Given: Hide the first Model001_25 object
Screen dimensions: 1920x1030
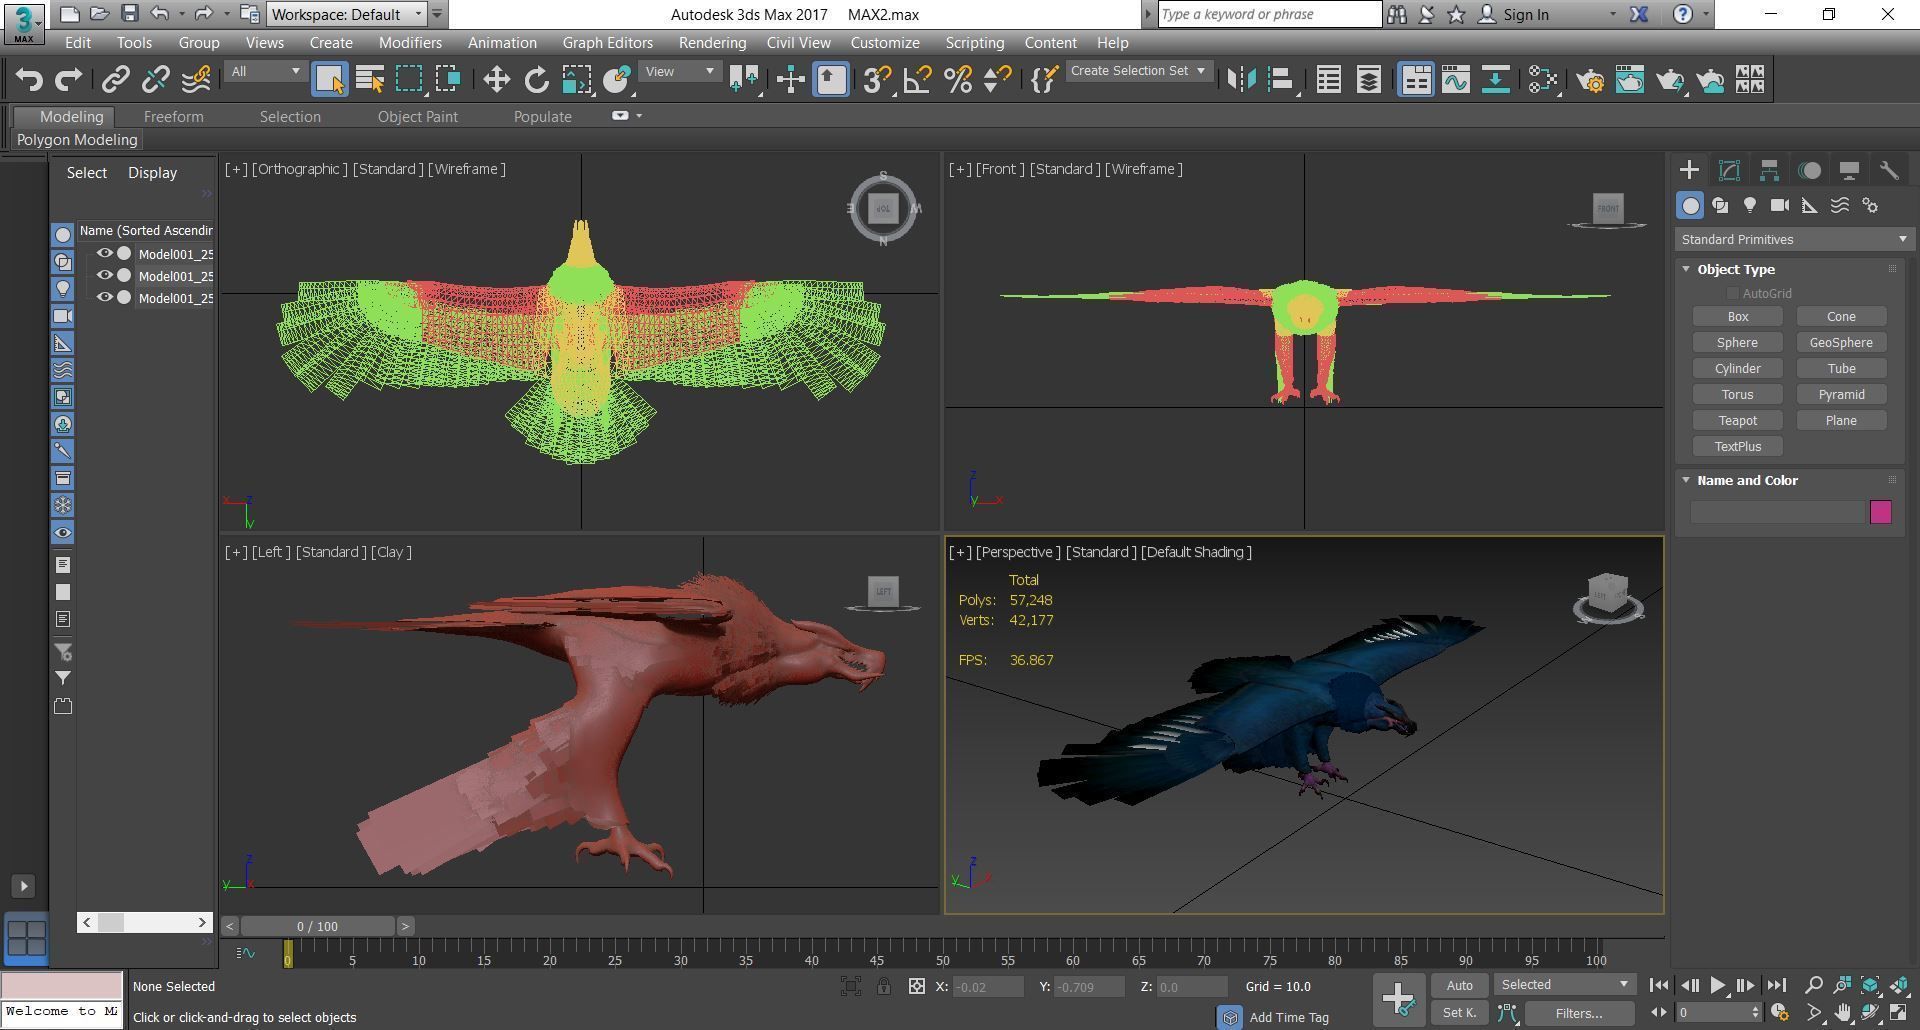Looking at the screenshot, I should [104, 253].
